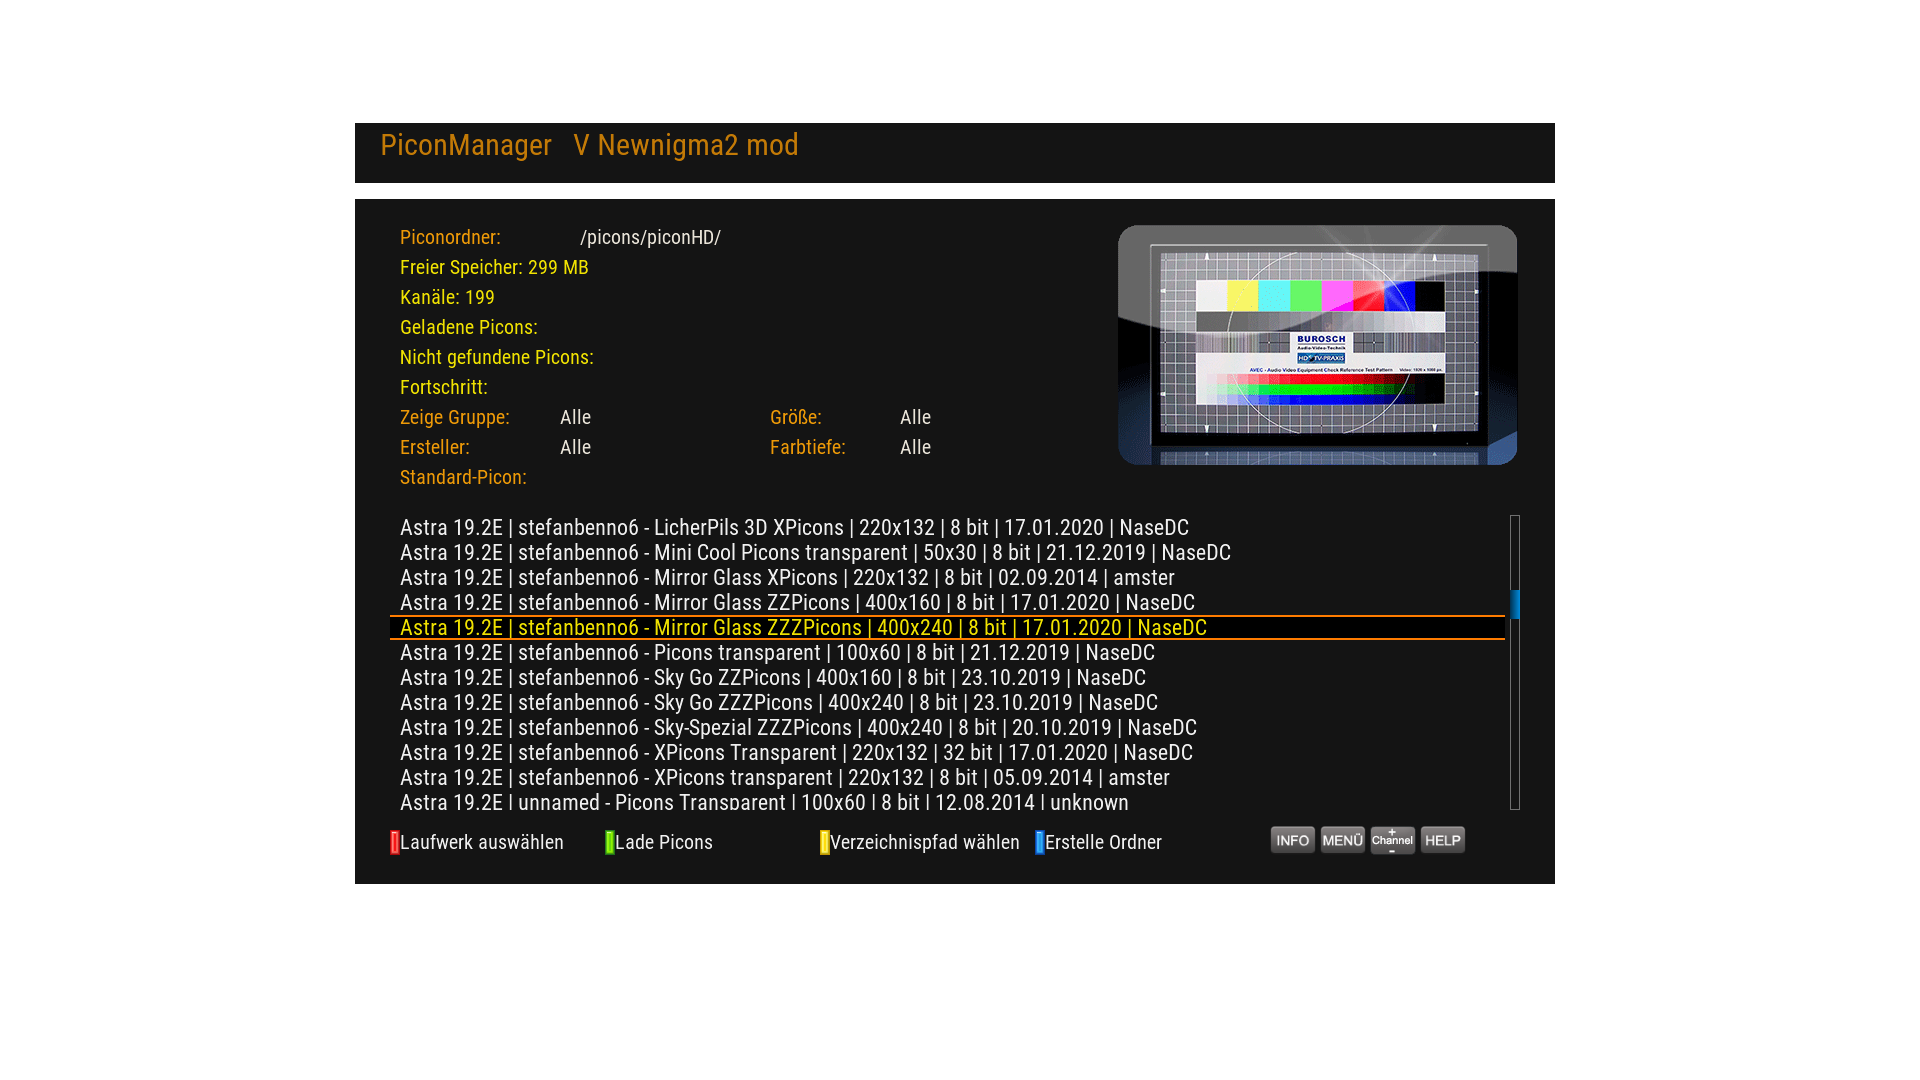Click the Piconordner path /picons/piconHD/
The height and width of the screenshot is (1080, 1920).
(x=650, y=237)
